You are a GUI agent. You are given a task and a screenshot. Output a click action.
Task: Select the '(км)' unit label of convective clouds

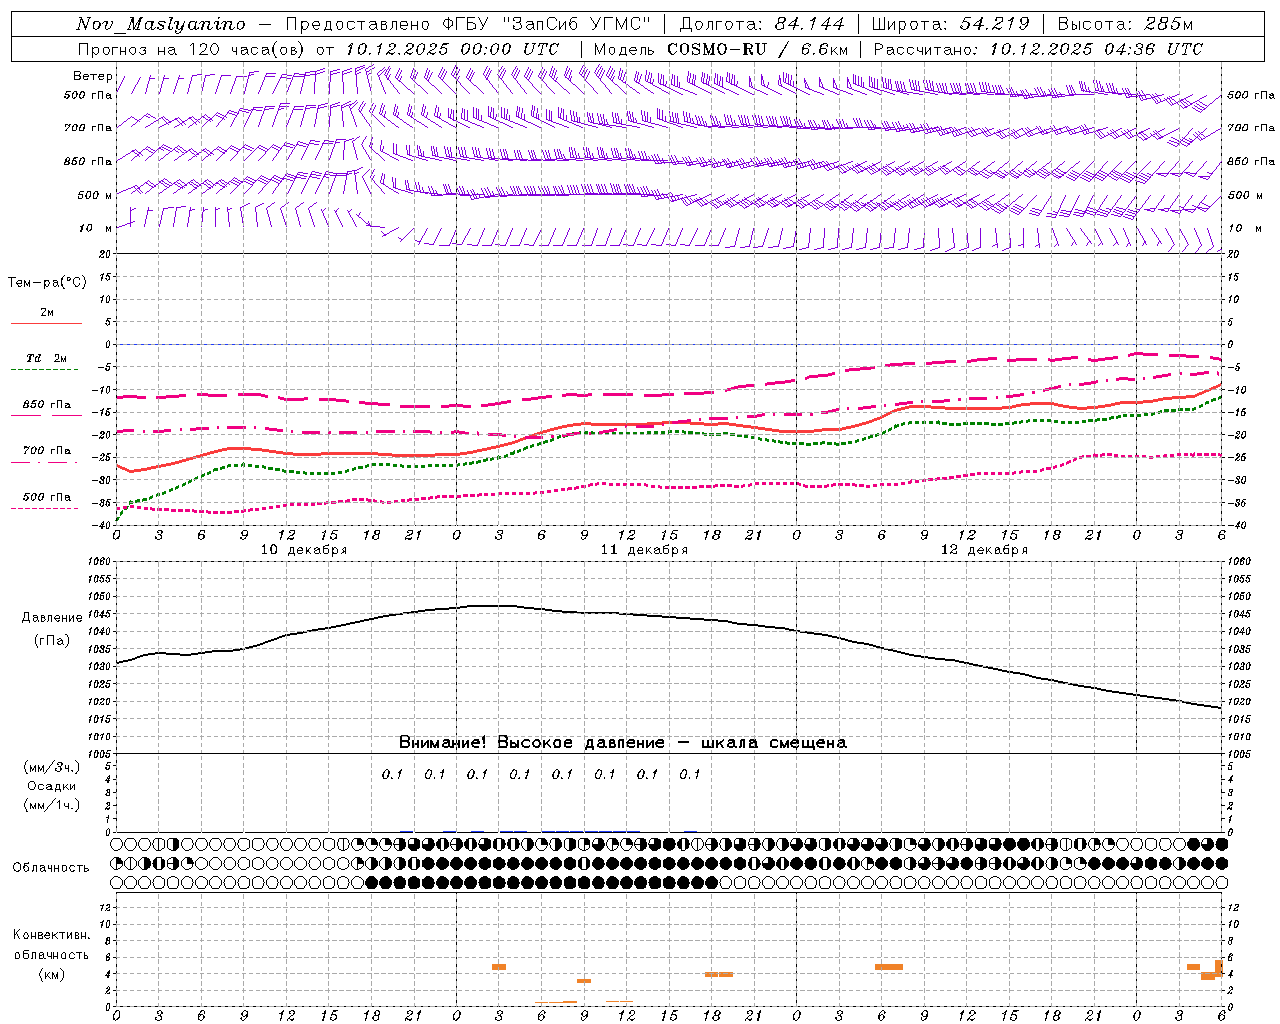coord(52,974)
